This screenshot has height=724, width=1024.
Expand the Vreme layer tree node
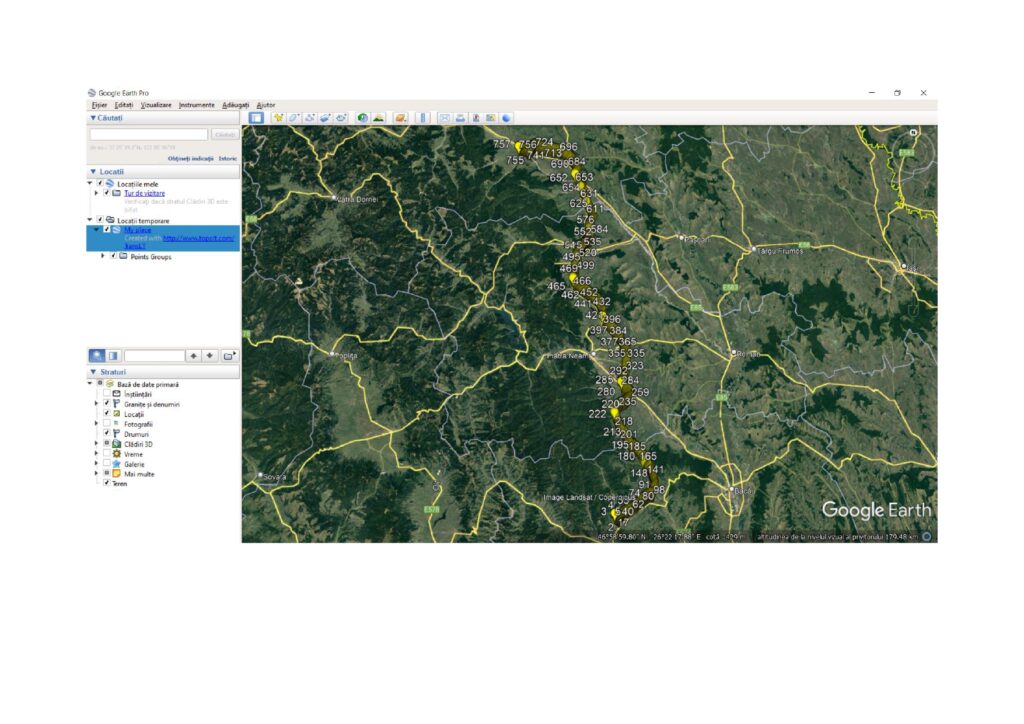click(x=97, y=454)
